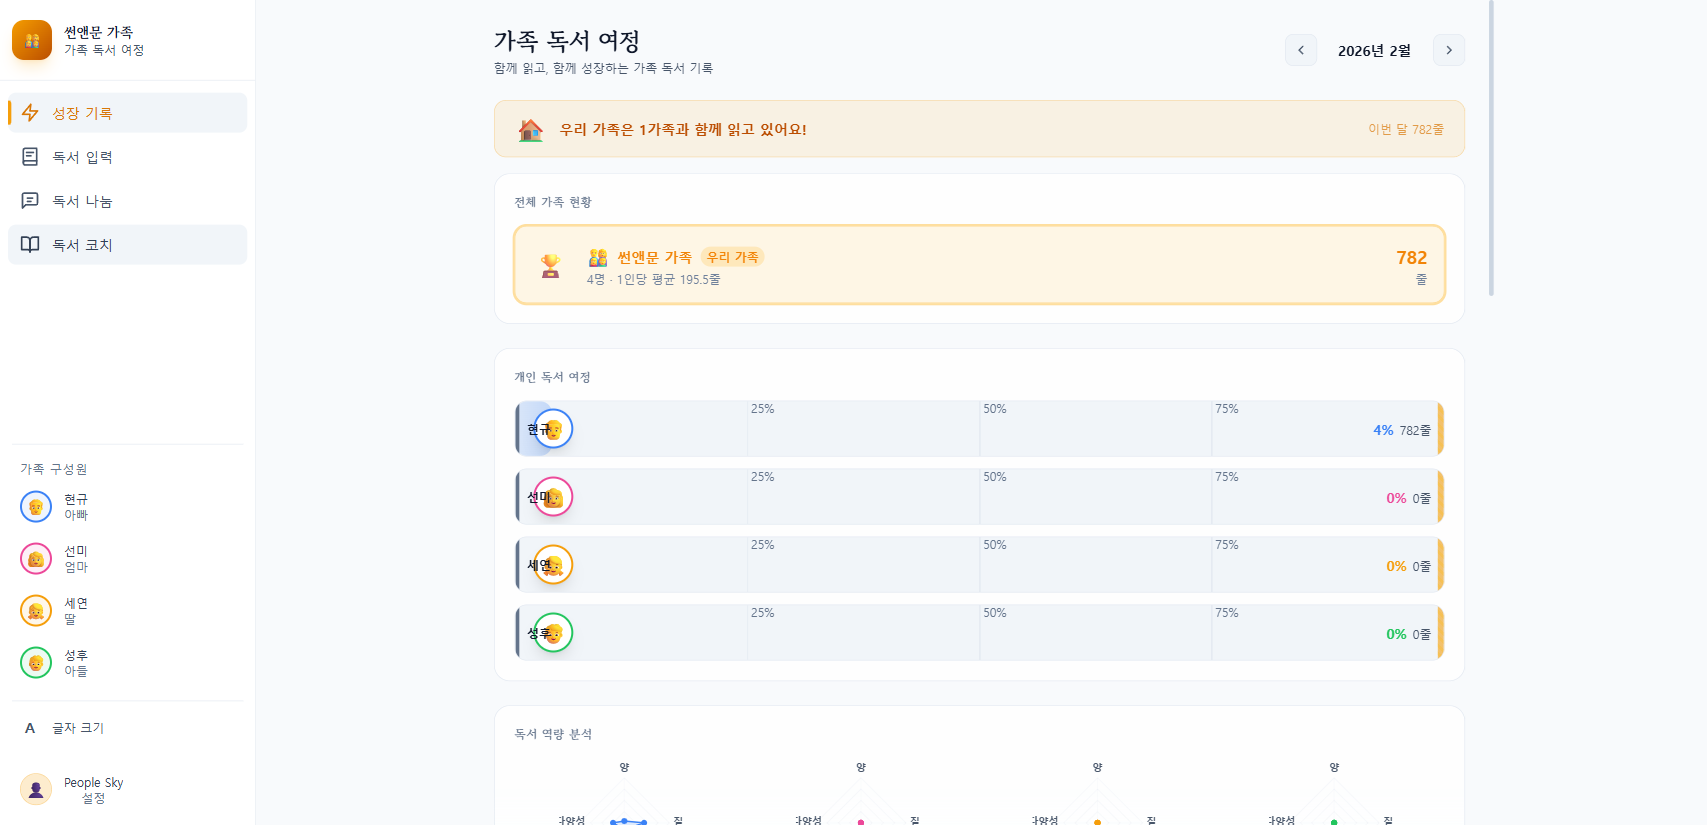
Task: Open the 독서 코치 menu item
Action: pyautogui.click(x=82, y=245)
